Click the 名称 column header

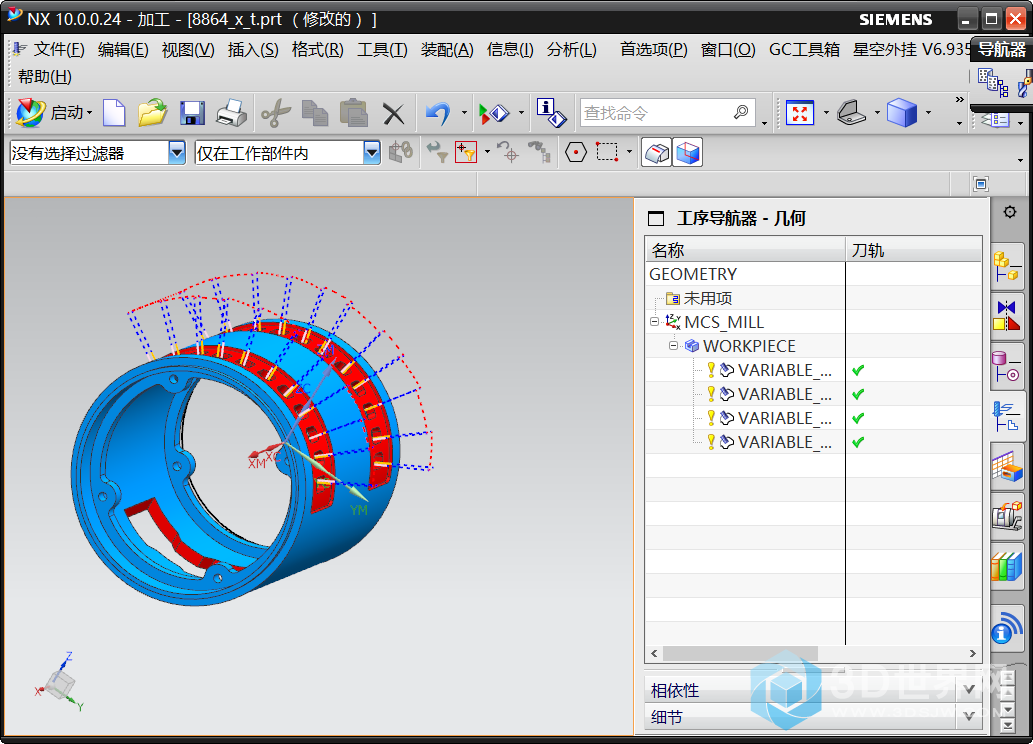745,250
